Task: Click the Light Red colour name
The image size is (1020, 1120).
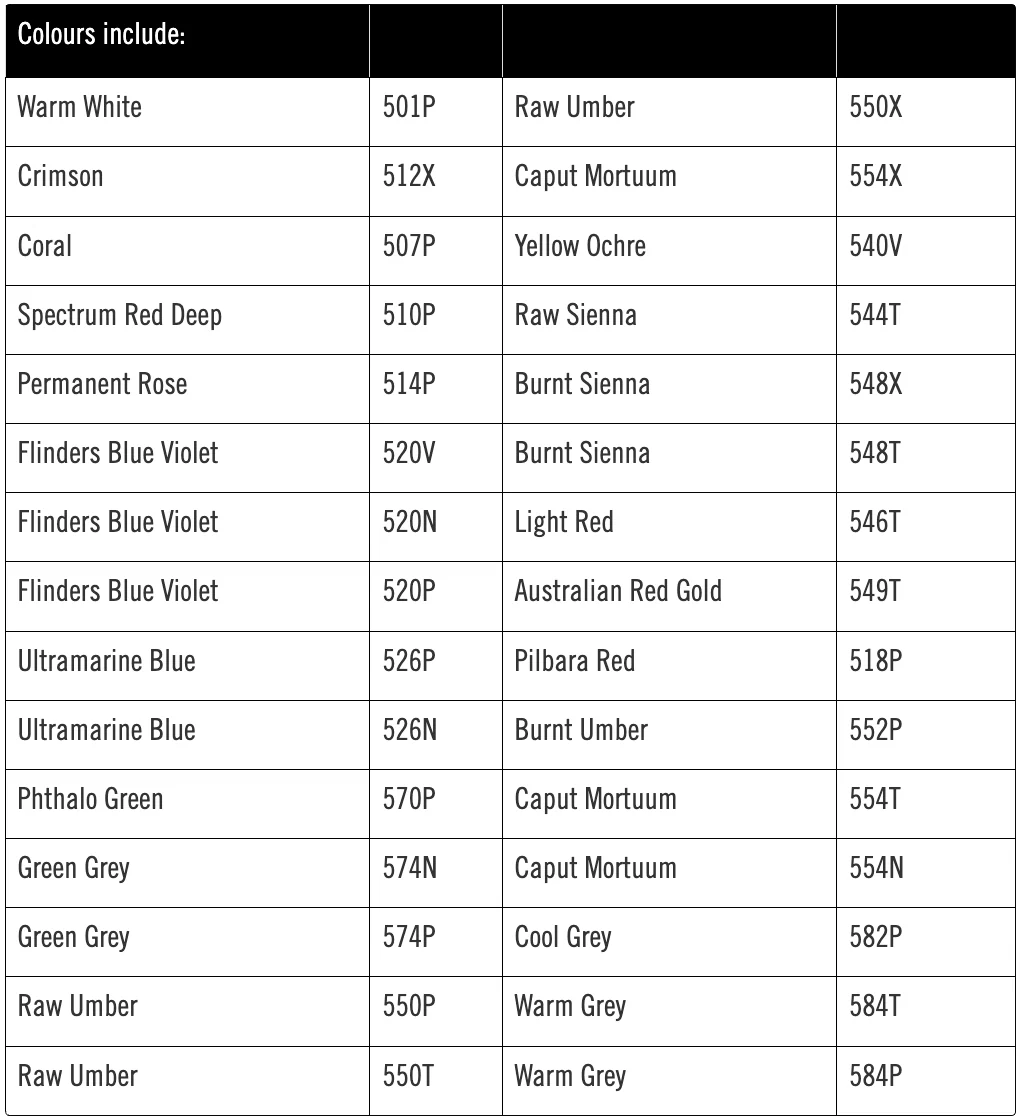Action: (x=564, y=522)
